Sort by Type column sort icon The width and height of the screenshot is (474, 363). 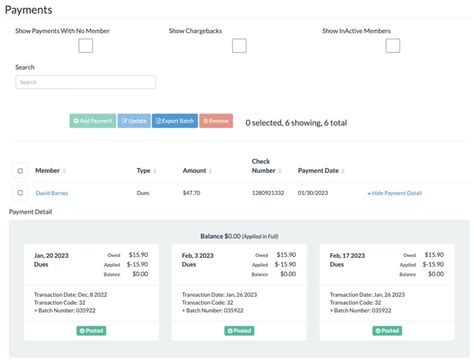[155, 171]
